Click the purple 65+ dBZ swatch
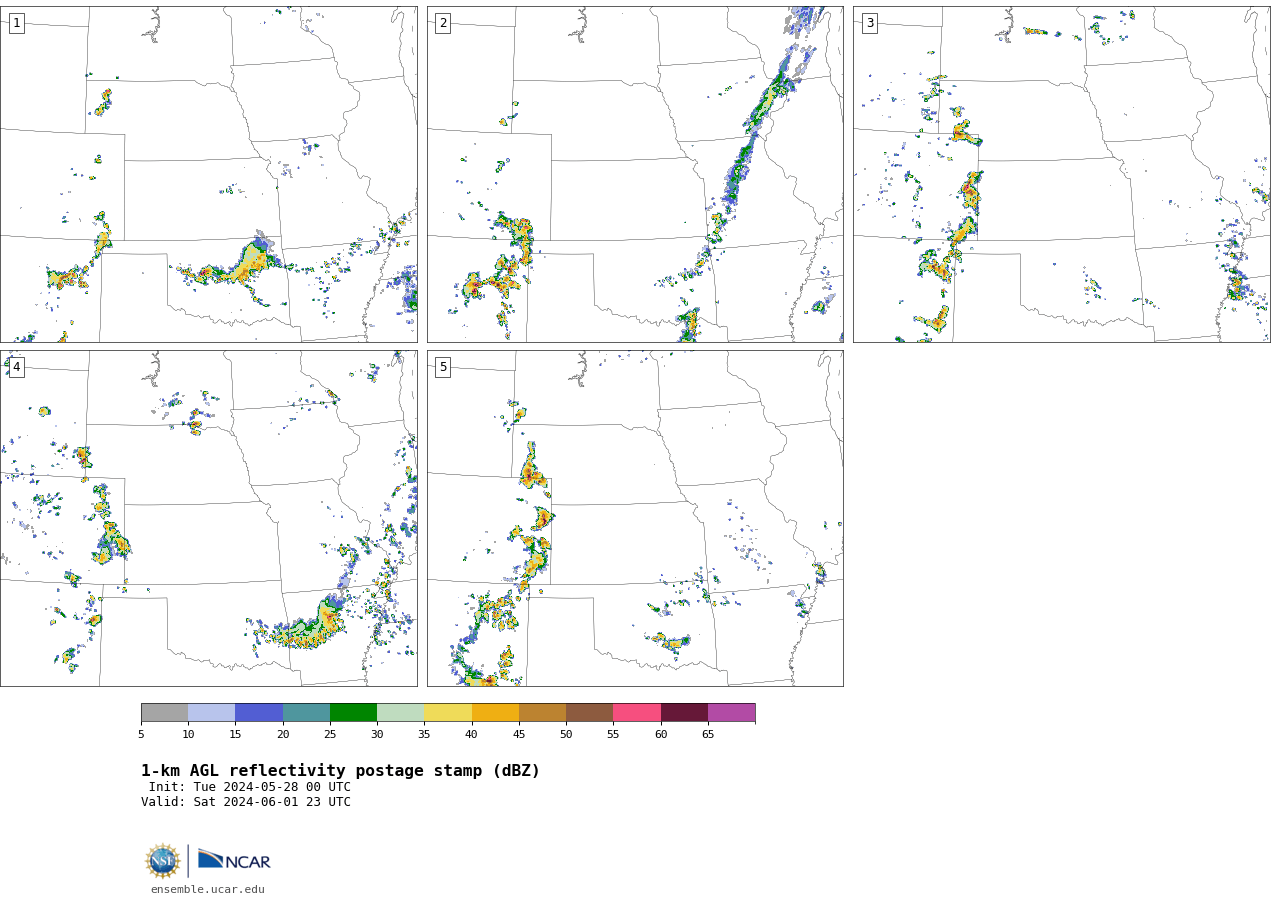This screenshot has width=1280, height=901. [x=731, y=713]
